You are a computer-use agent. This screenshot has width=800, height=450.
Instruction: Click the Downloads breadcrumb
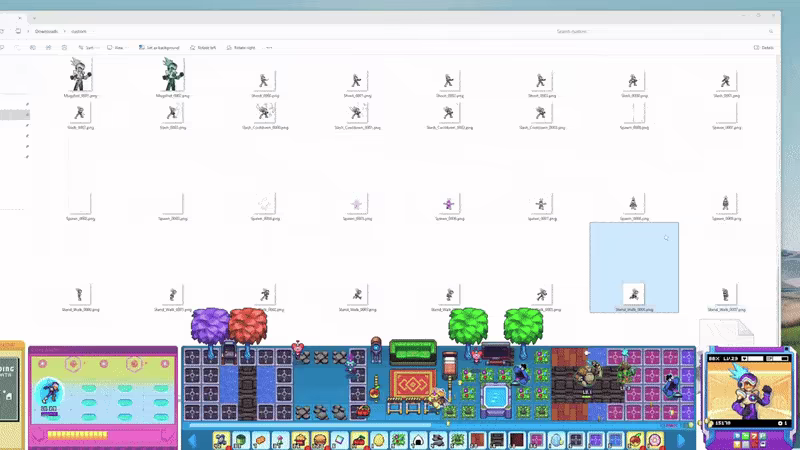46,31
